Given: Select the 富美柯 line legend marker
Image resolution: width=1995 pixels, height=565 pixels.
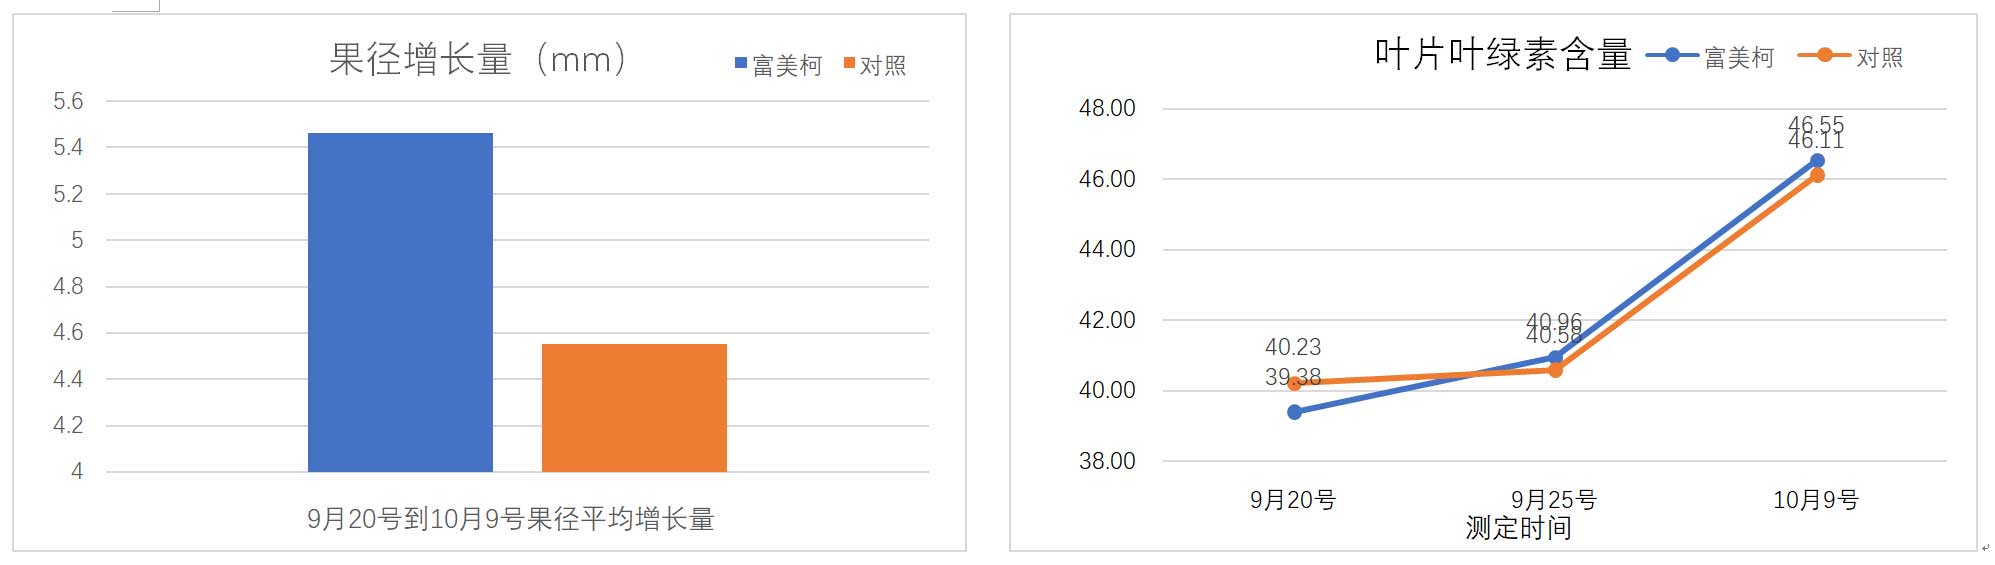Looking at the screenshot, I should (x=1672, y=56).
